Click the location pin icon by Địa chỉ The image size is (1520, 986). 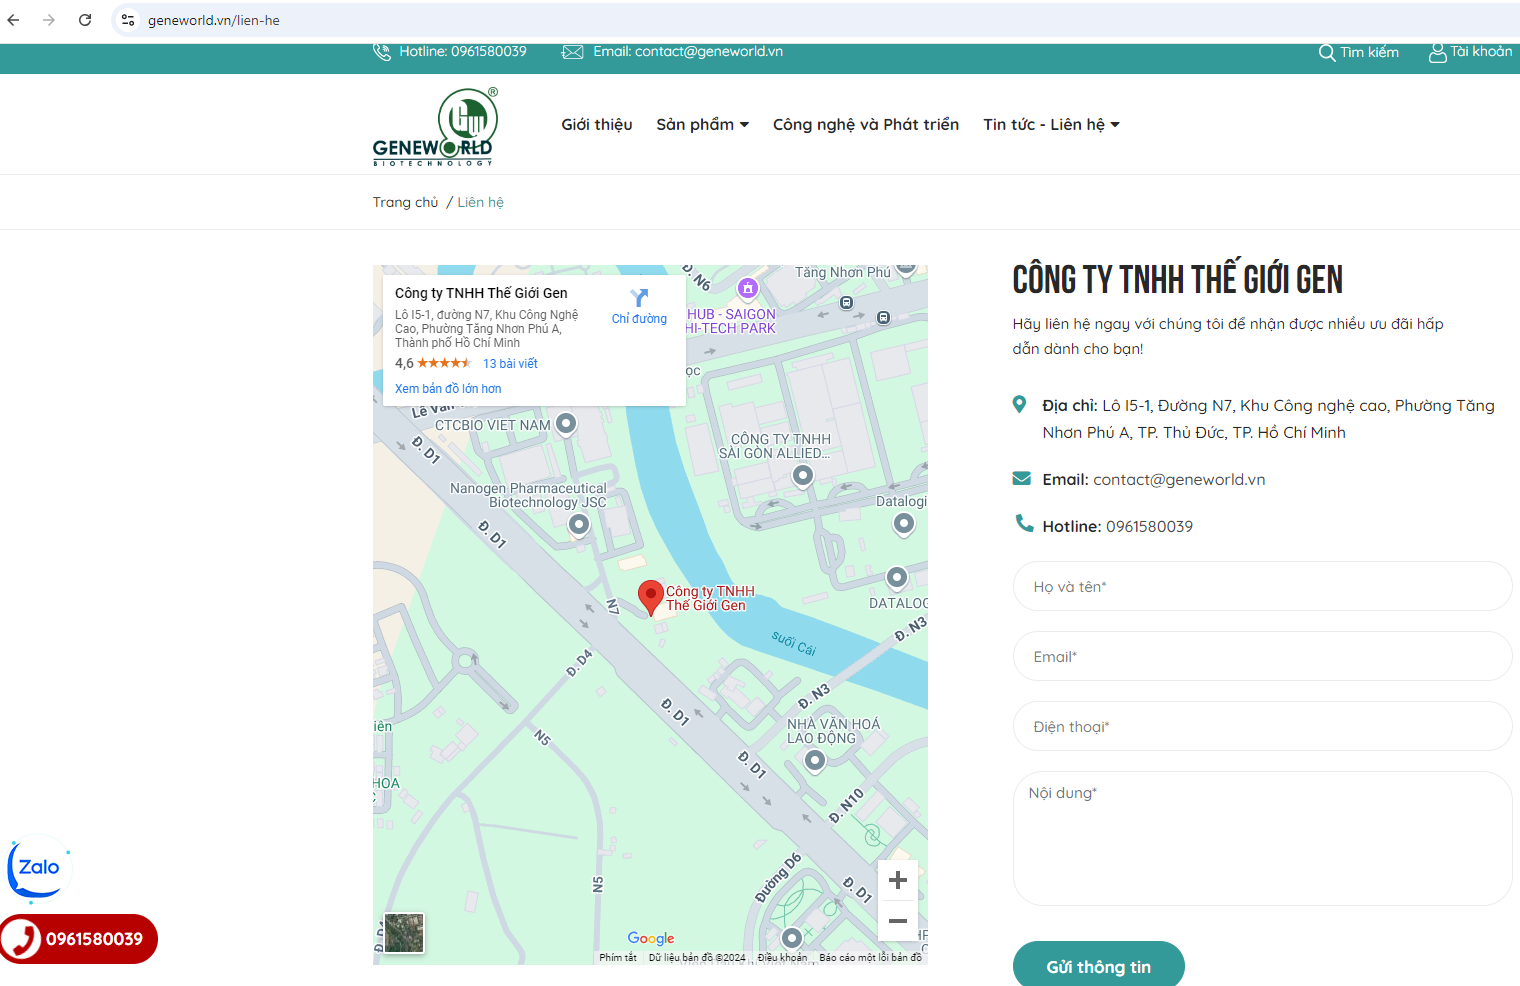point(1020,404)
